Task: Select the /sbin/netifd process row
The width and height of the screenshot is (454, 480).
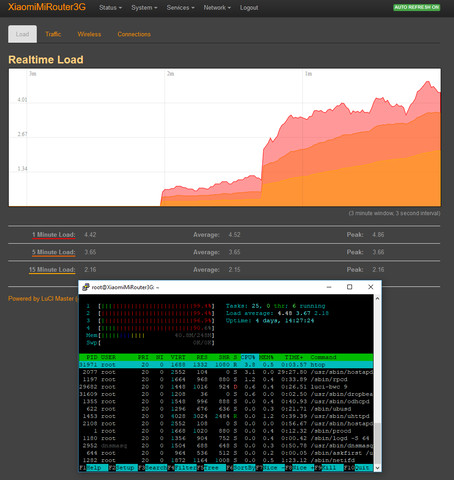Action: 226,460
